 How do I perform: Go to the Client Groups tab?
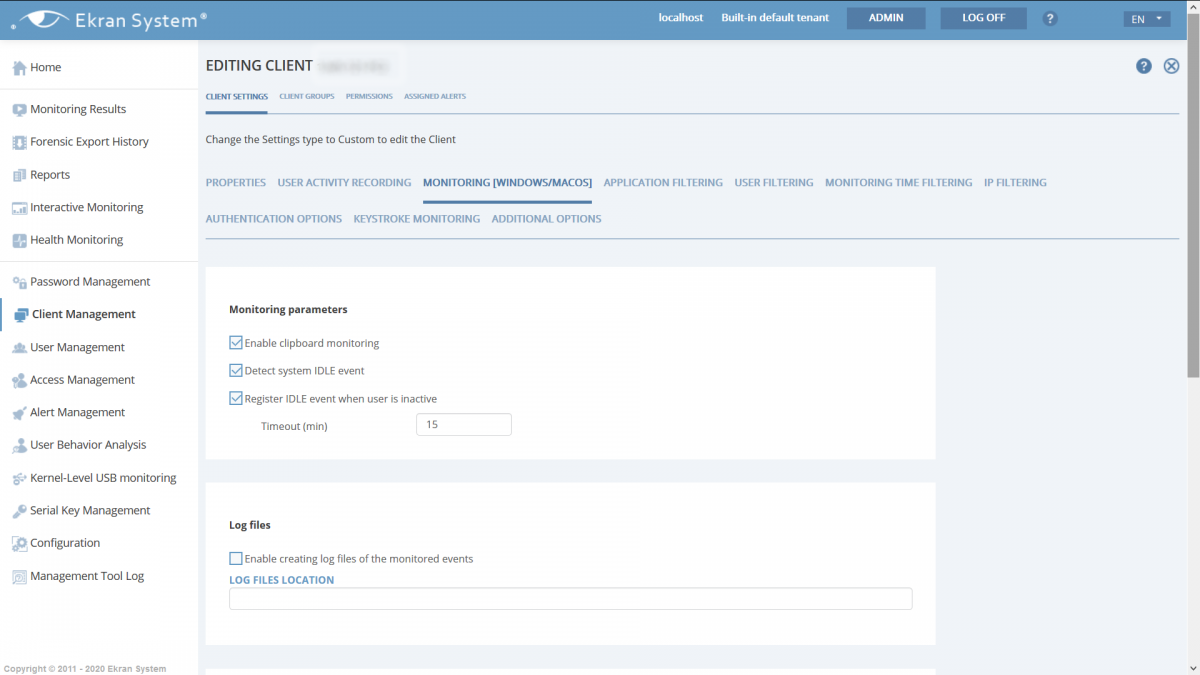tap(307, 97)
